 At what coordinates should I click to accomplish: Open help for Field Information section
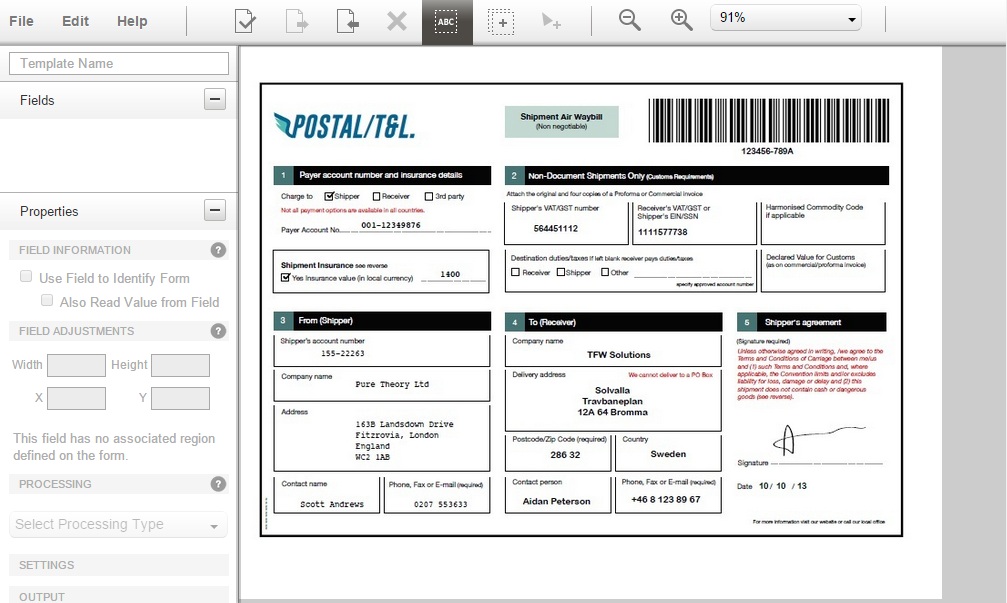(x=218, y=250)
